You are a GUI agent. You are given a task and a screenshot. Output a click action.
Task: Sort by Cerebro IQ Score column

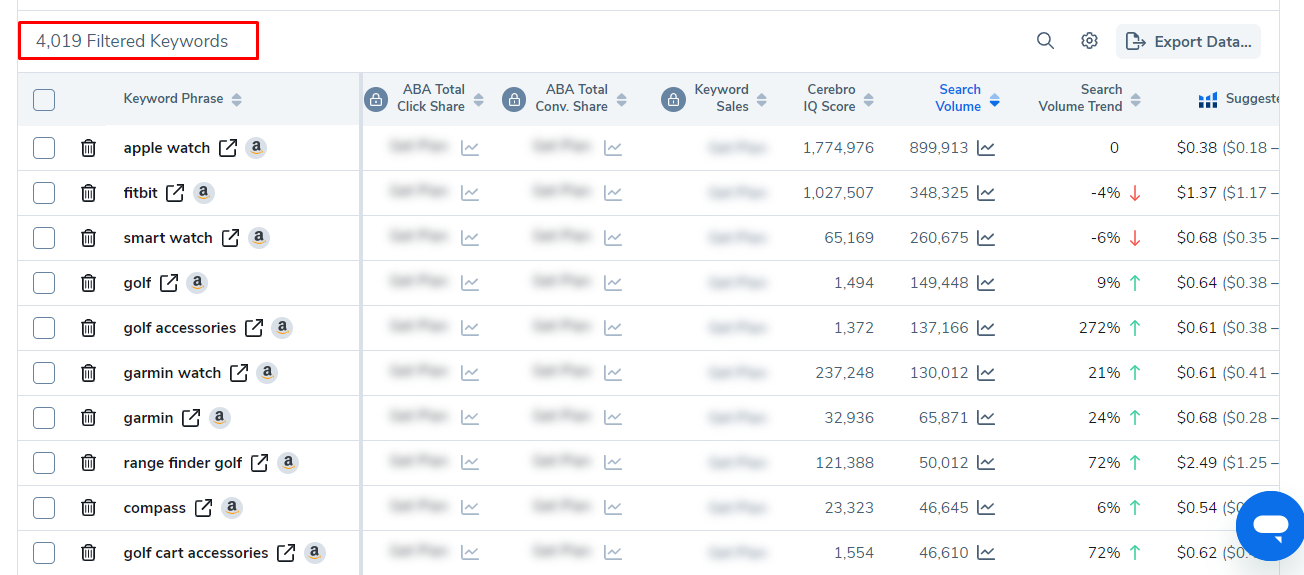868,100
